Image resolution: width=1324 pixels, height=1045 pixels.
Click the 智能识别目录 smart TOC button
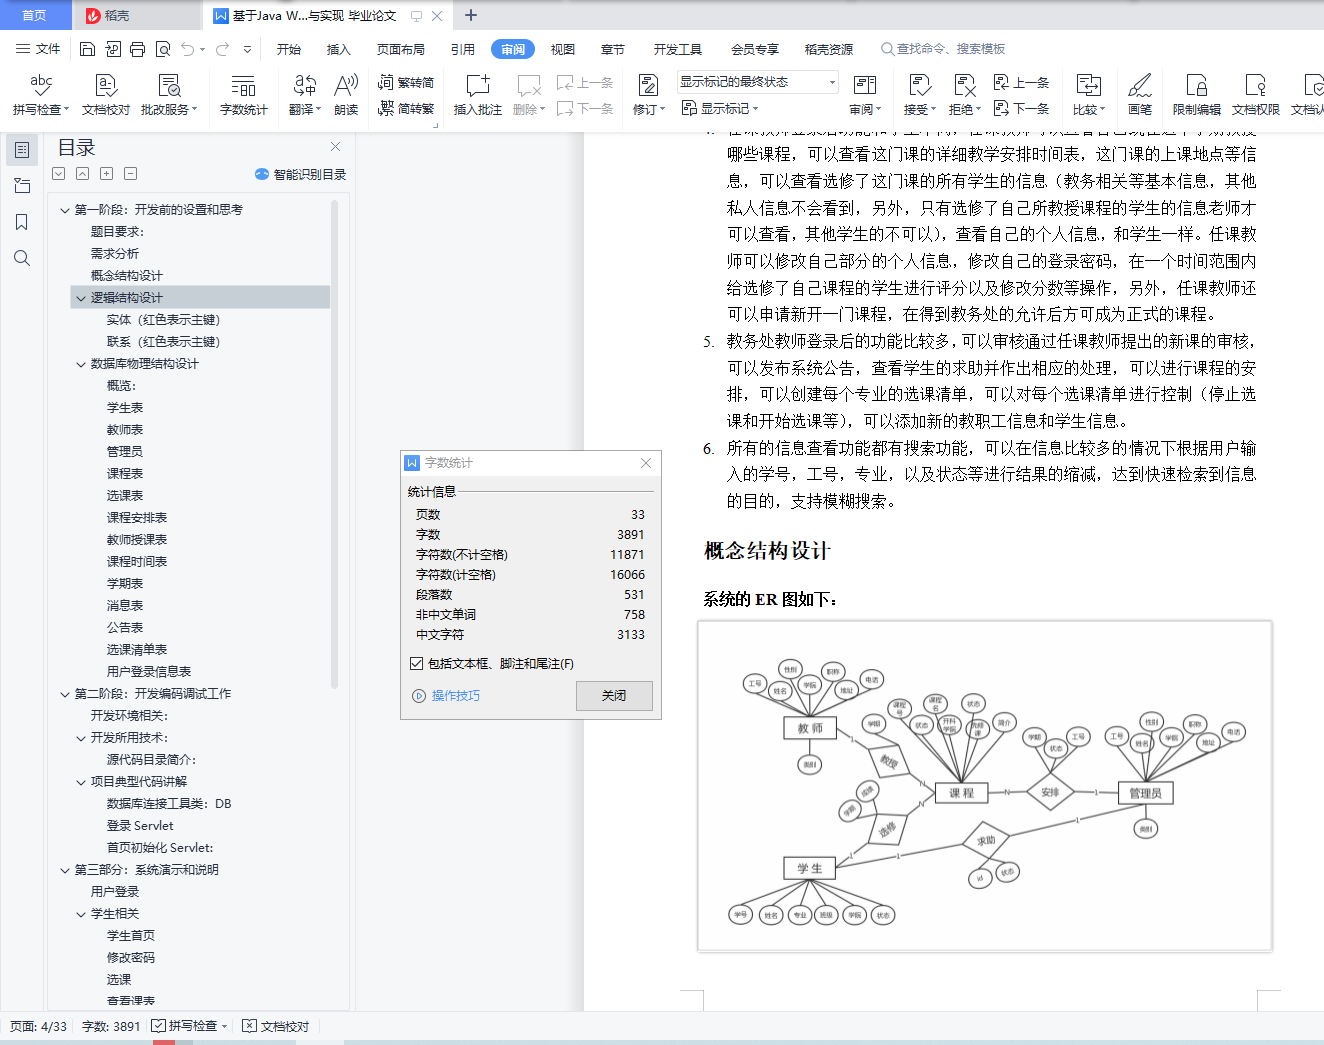300,174
